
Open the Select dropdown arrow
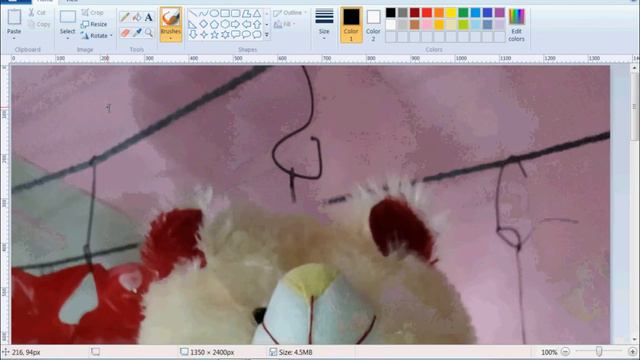(68, 39)
